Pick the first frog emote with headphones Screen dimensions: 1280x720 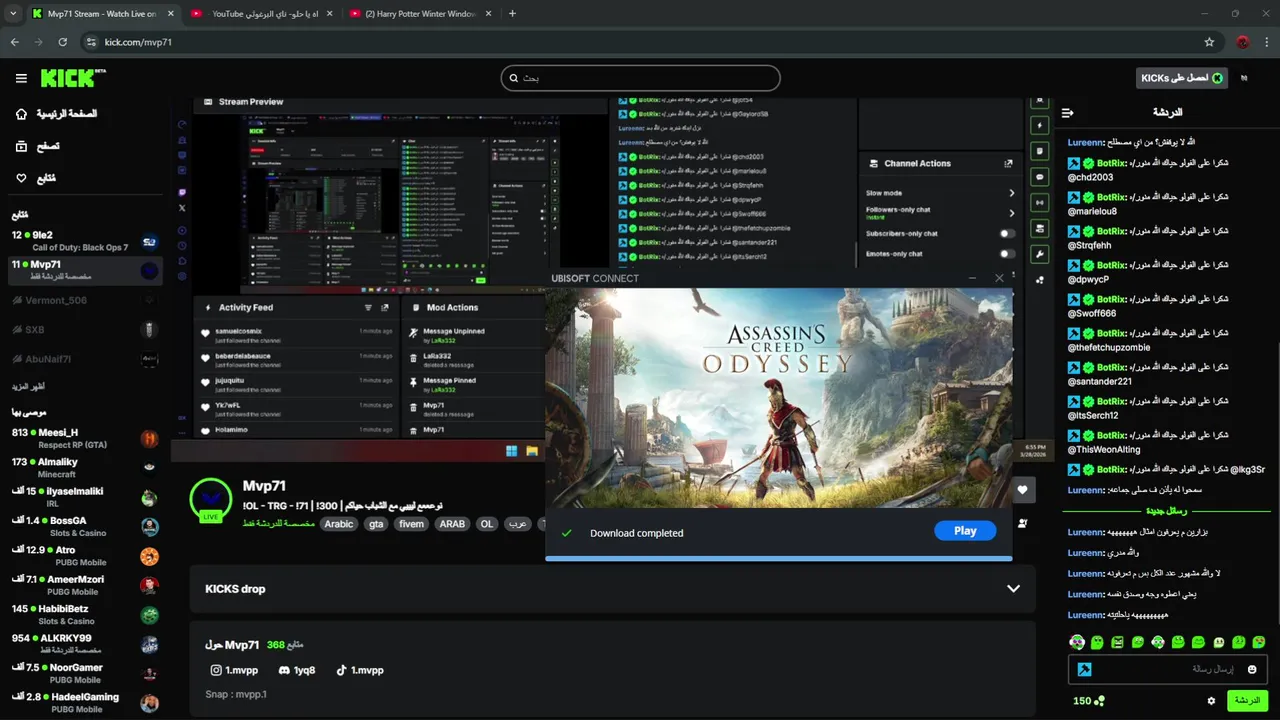coord(1077,642)
